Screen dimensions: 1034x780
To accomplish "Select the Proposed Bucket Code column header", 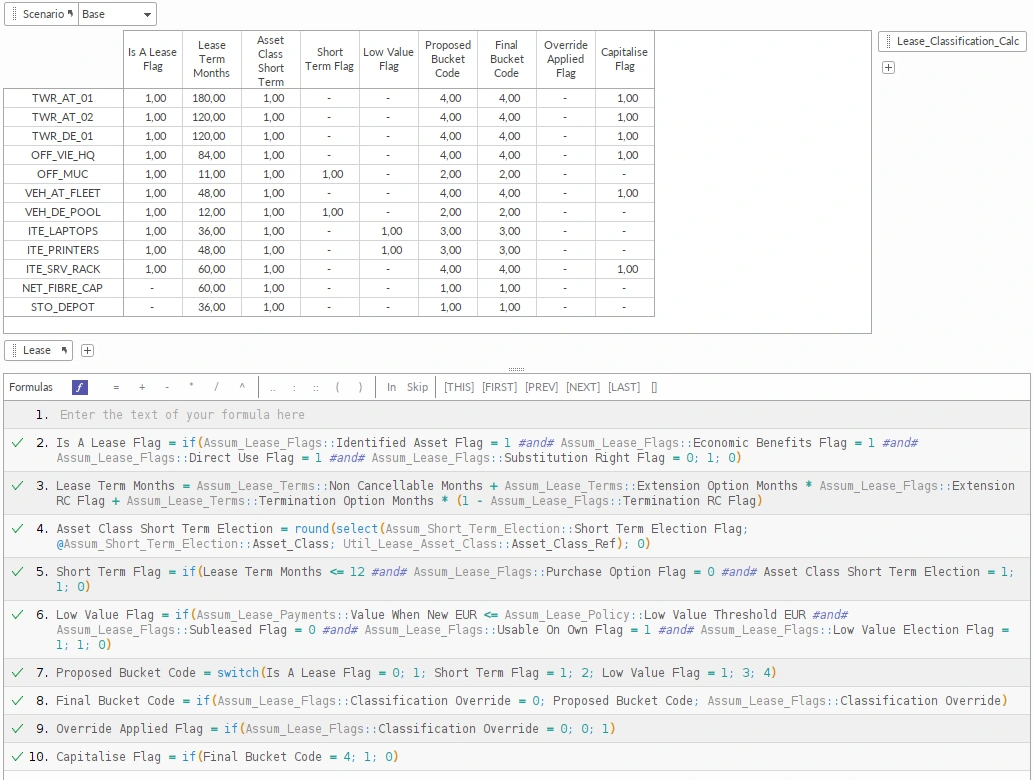I will (x=448, y=59).
